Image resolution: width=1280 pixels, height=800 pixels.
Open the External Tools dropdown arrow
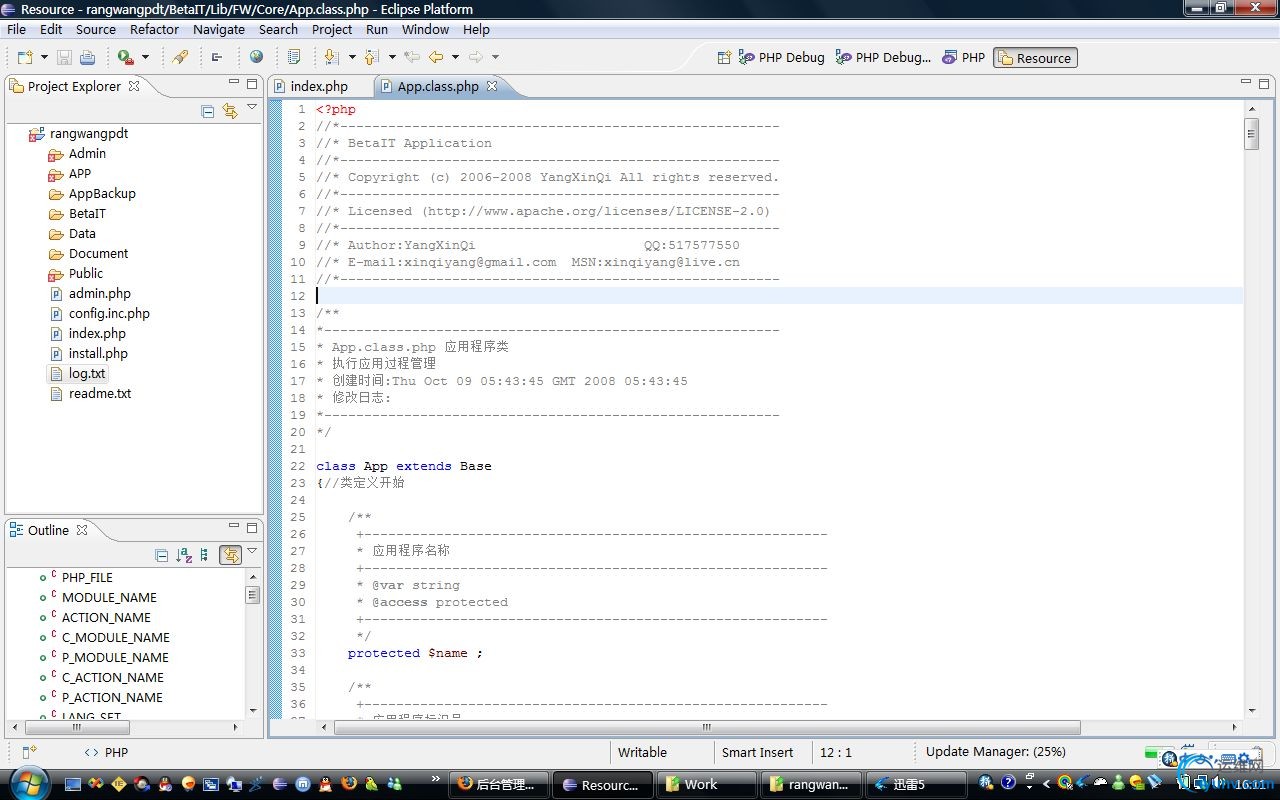(145, 57)
